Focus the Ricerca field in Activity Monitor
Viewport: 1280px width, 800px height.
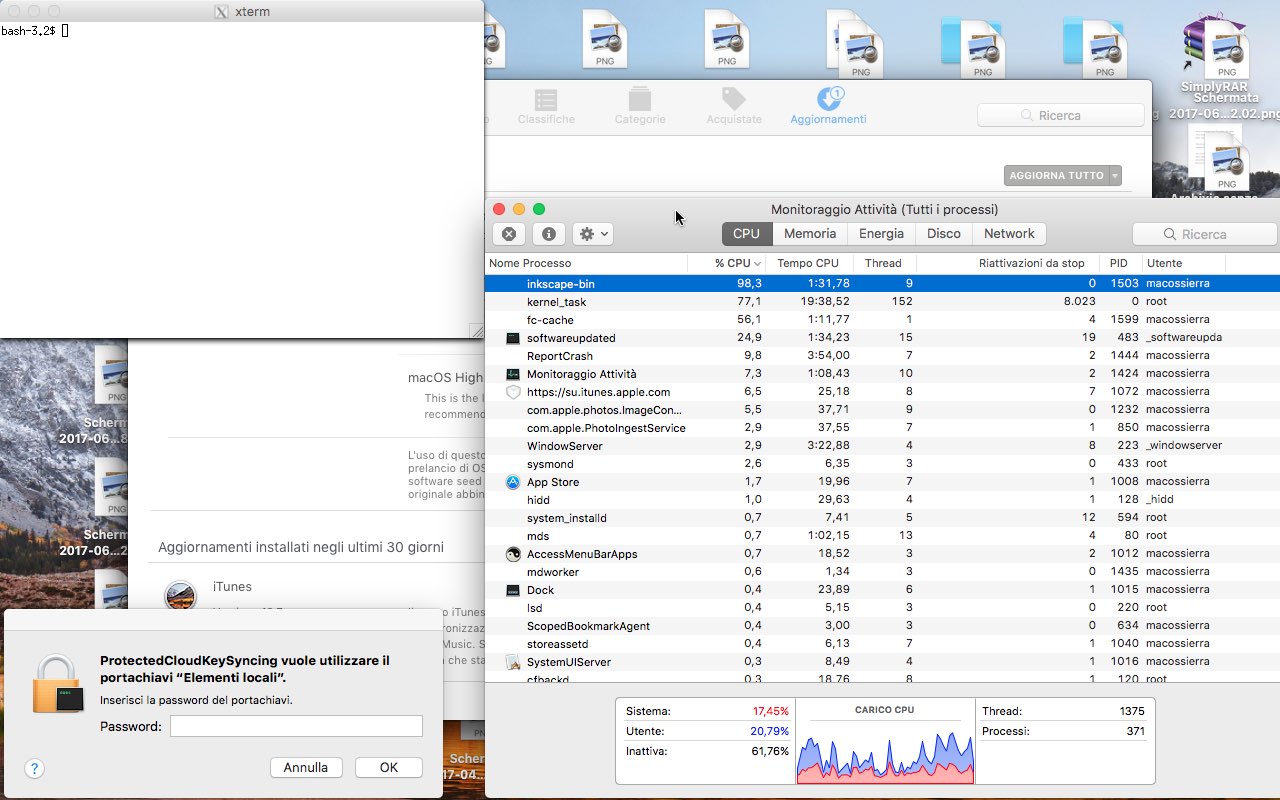pos(1204,234)
